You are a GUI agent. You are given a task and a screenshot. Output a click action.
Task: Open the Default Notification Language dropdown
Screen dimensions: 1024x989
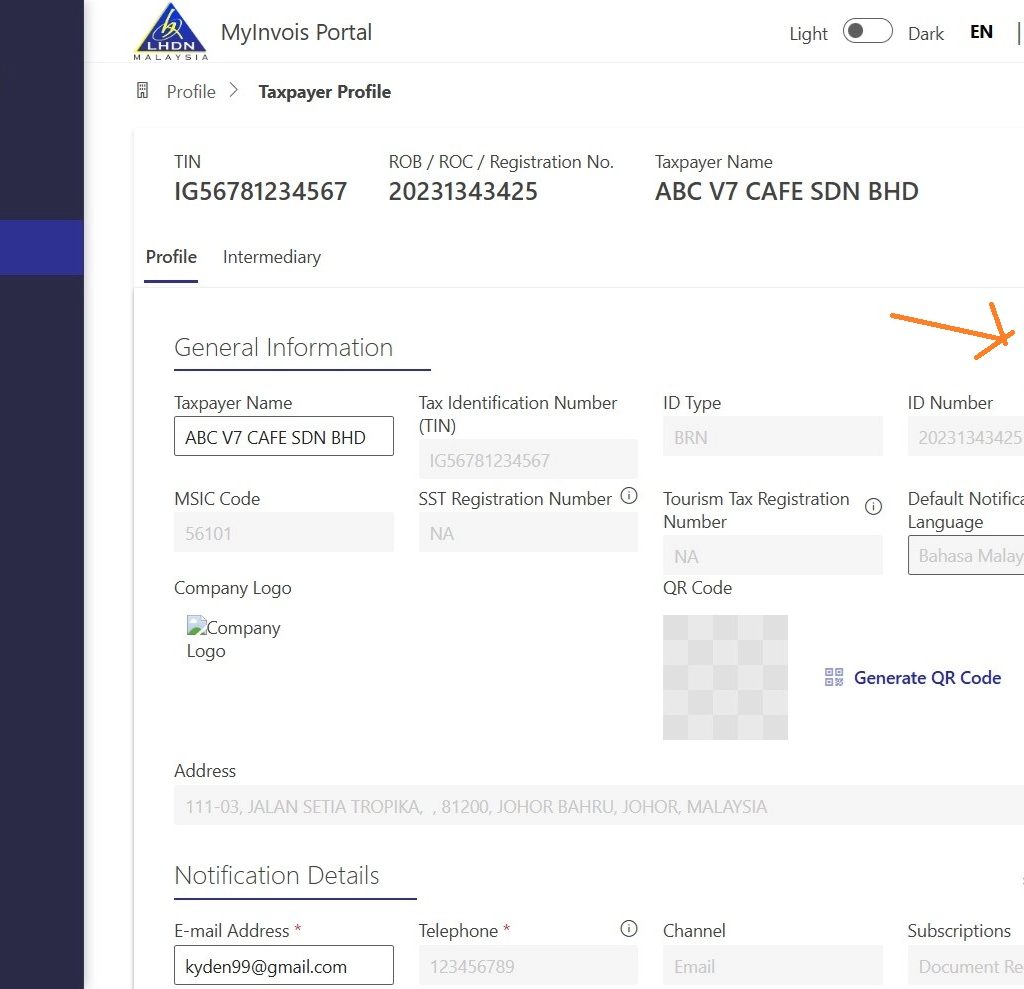coord(966,556)
